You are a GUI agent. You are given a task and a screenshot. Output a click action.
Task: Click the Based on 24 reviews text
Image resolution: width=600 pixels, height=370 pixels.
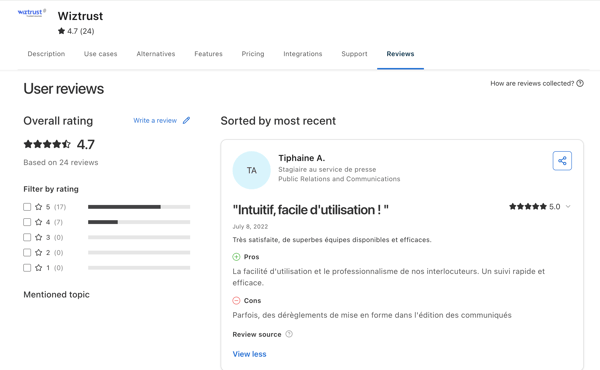pyautogui.click(x=61, y=162)
